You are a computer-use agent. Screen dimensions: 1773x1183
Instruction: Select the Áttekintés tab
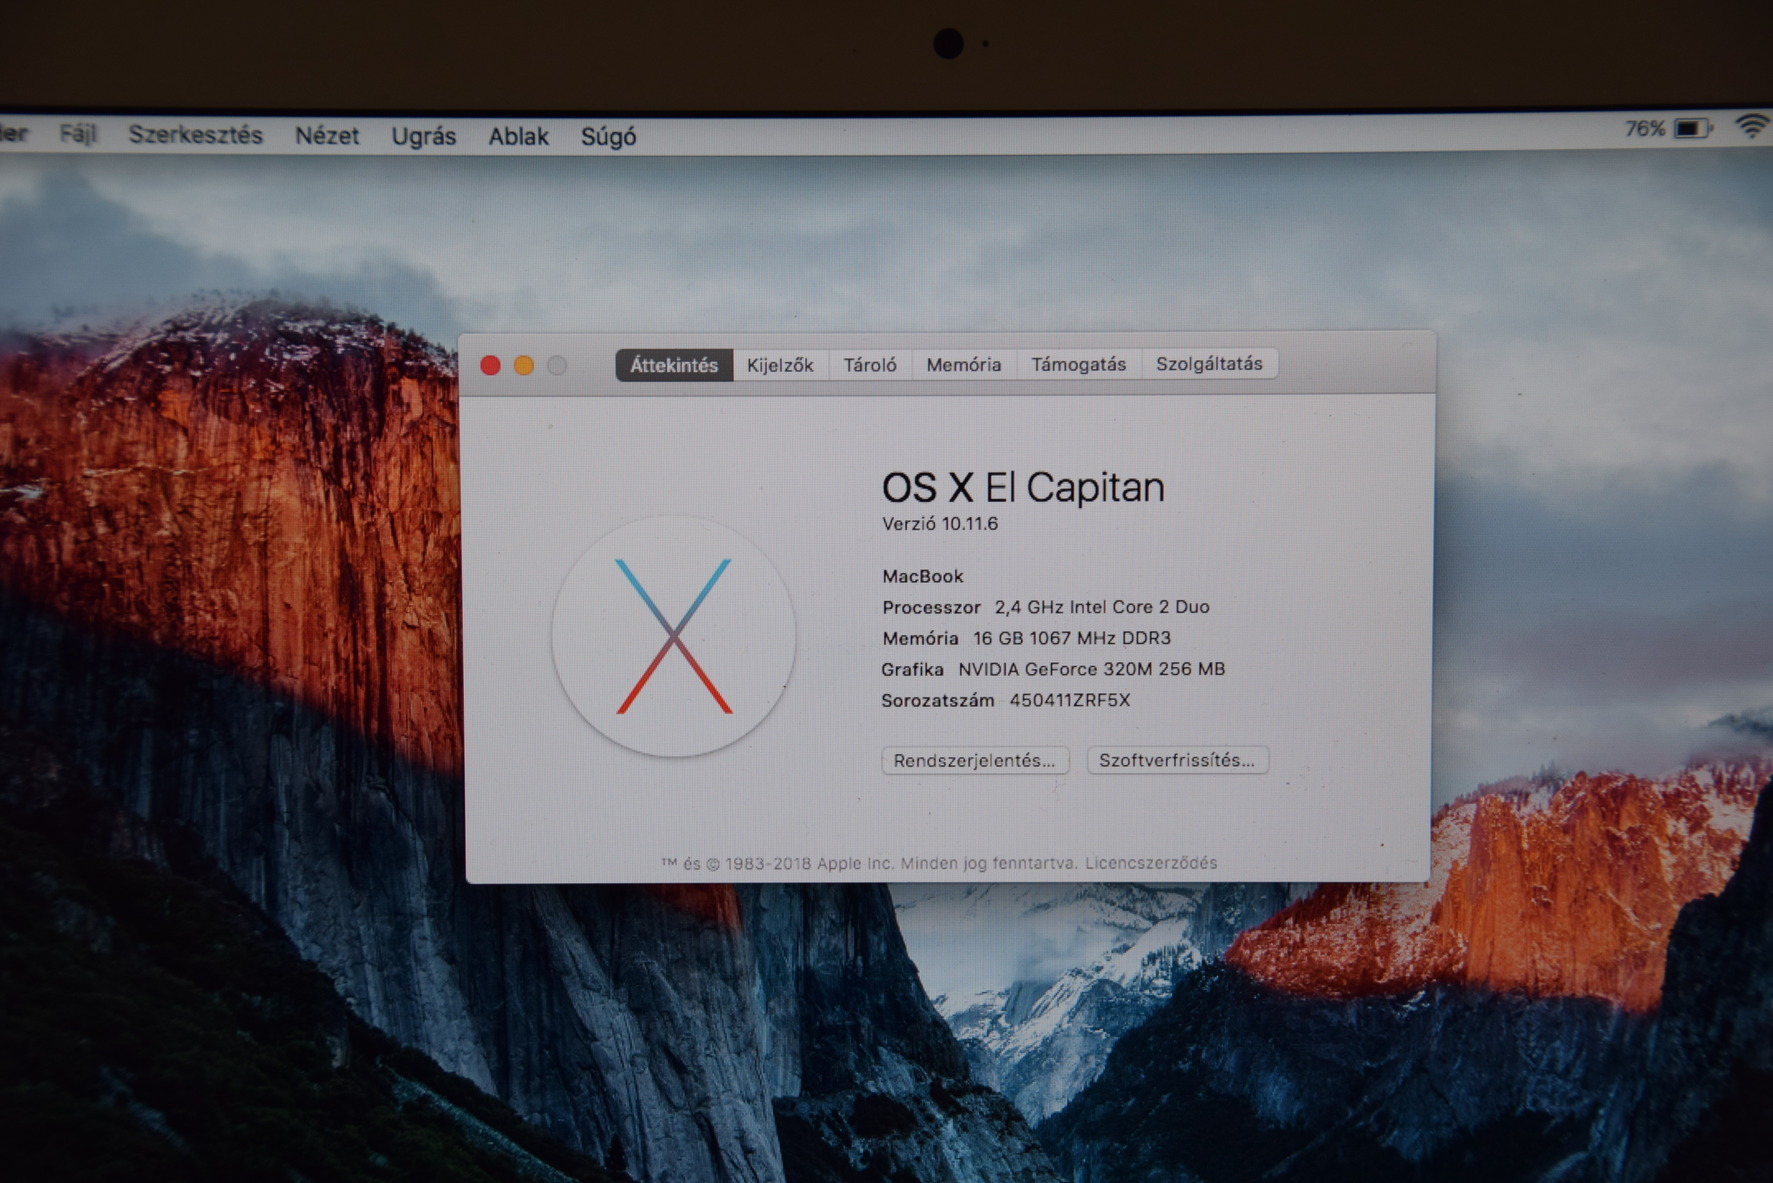coord(674,365)
